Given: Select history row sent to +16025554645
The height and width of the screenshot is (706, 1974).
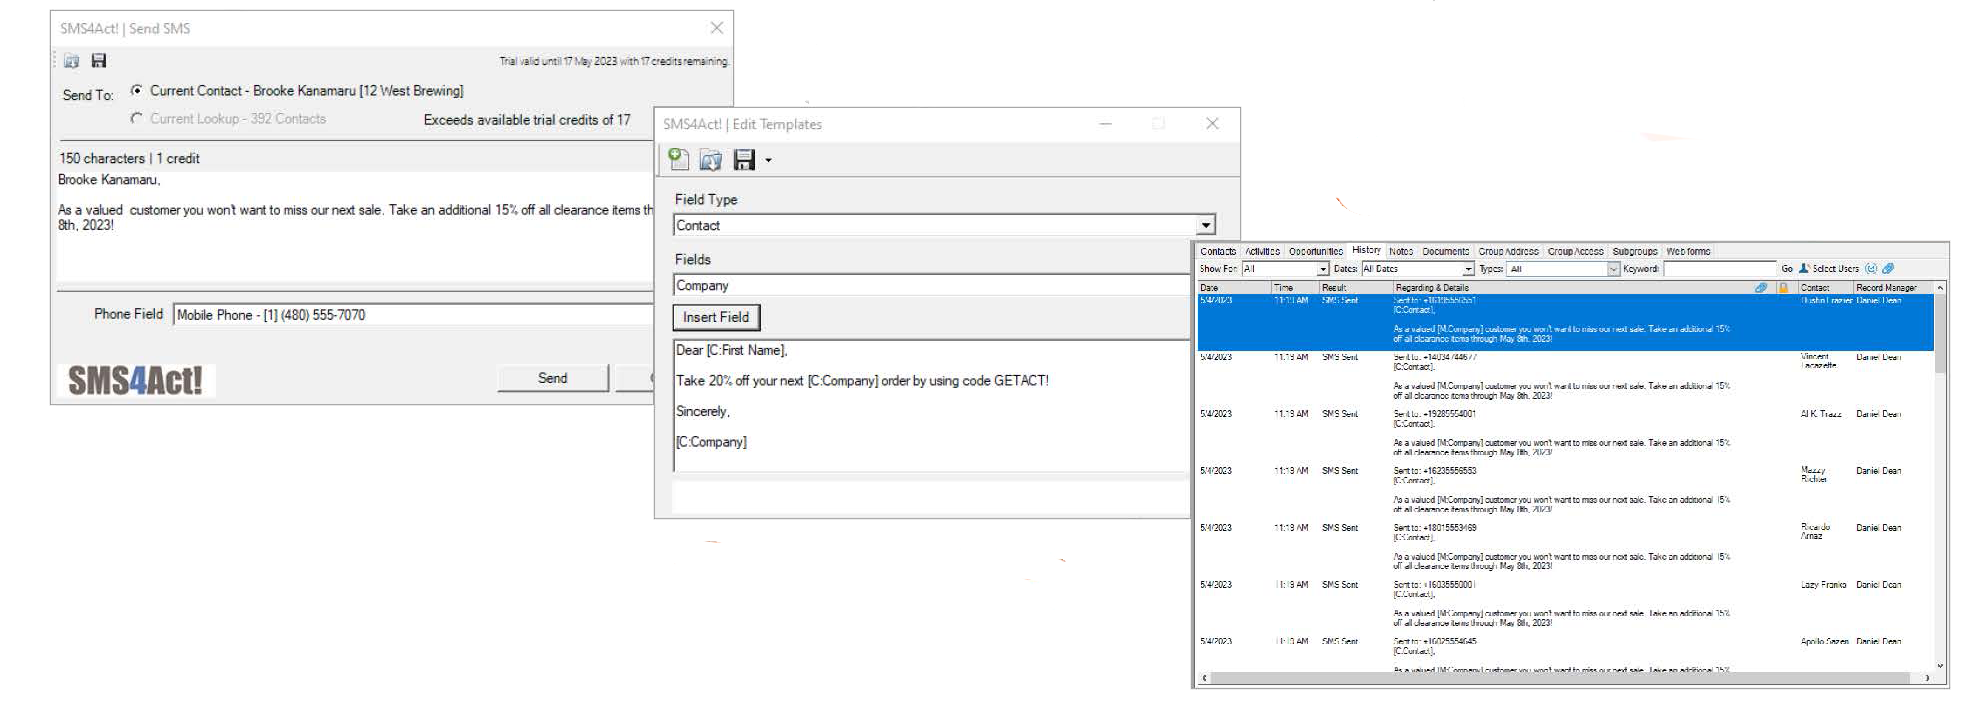Looking at the screenshot, I should pyautogui.click(x=1565, y=654).
